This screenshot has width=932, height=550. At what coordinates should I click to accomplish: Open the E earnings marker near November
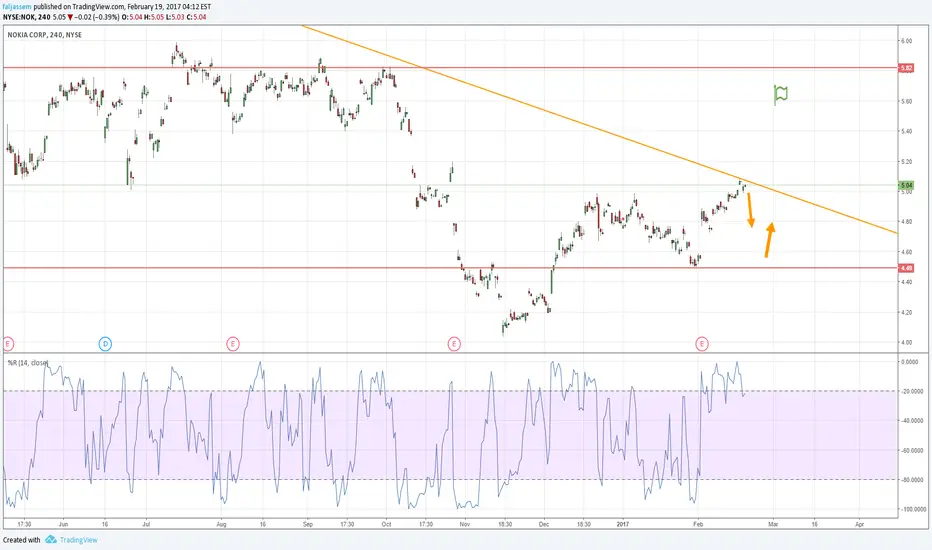click(x=454, y=344)
